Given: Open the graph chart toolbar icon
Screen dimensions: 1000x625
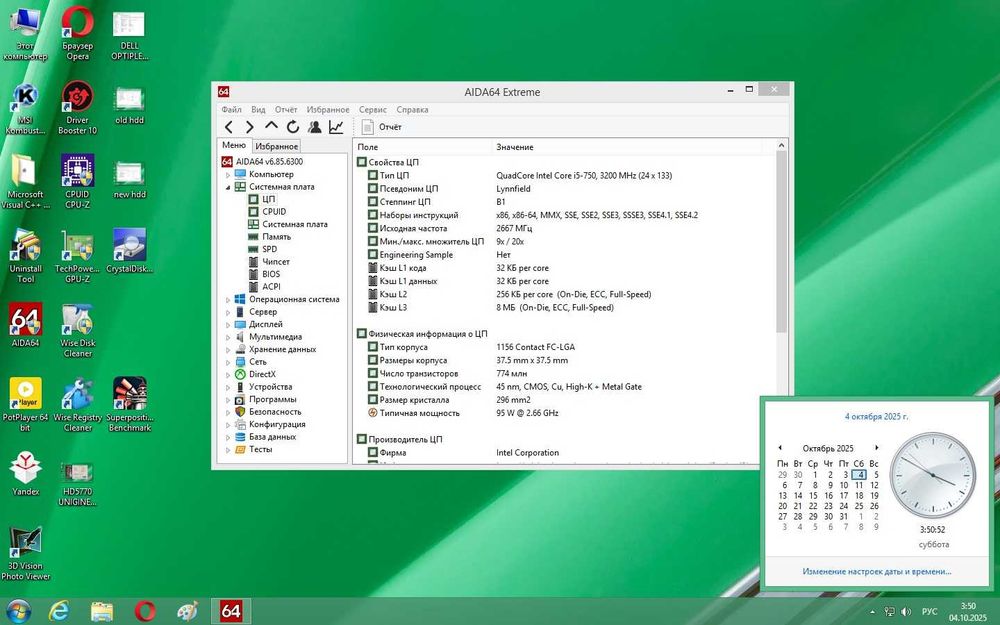Looking at the screenshot, I should [x=336, y=127].
